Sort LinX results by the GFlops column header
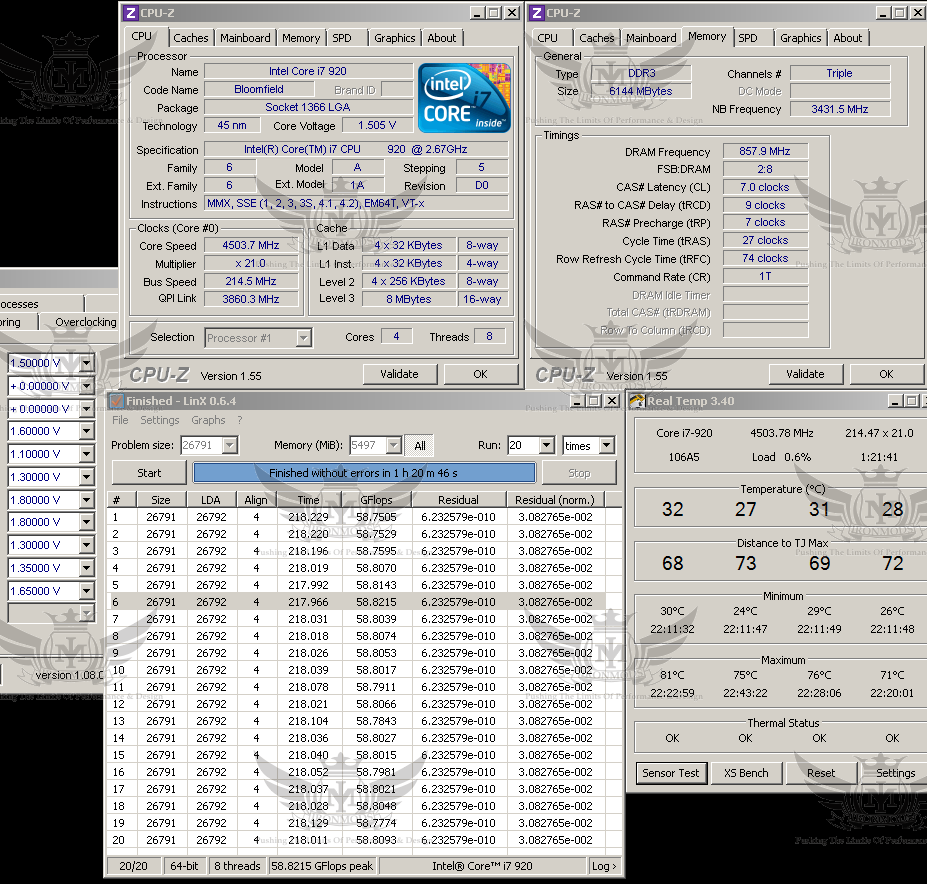 pos(376,500)
